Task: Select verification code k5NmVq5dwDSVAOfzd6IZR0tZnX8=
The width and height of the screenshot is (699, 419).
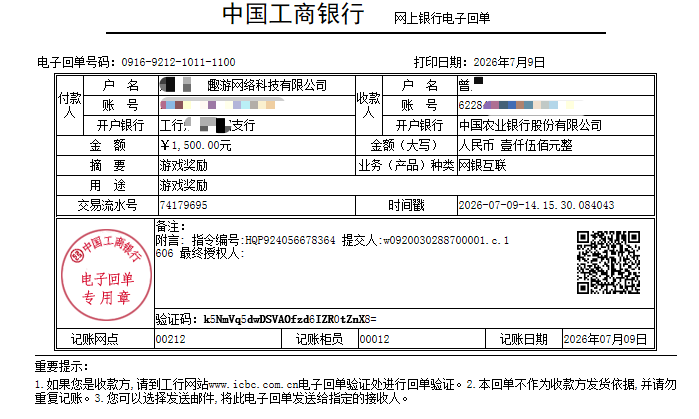Action: [x=290, y=320]
